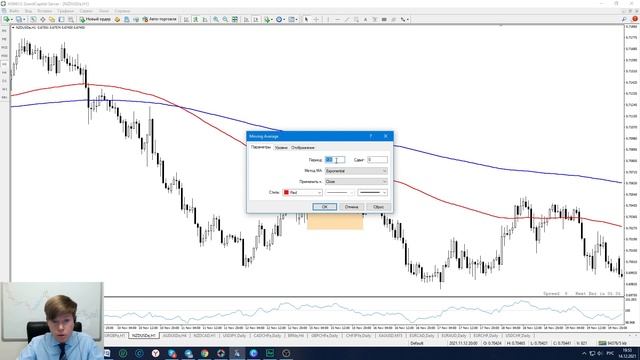This screenshot has width=640, height=360.
Task: Select the Параметры tab in dialog
Action: 261,147
